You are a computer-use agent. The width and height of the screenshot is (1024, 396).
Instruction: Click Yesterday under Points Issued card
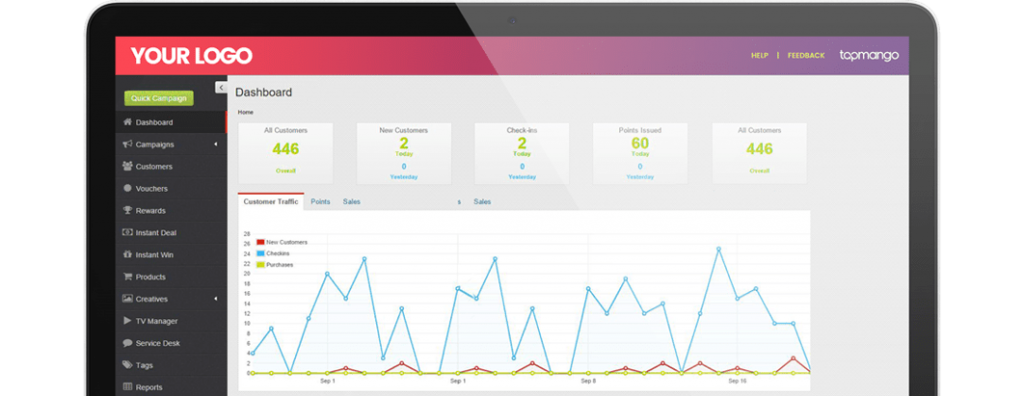coord(640,177)
